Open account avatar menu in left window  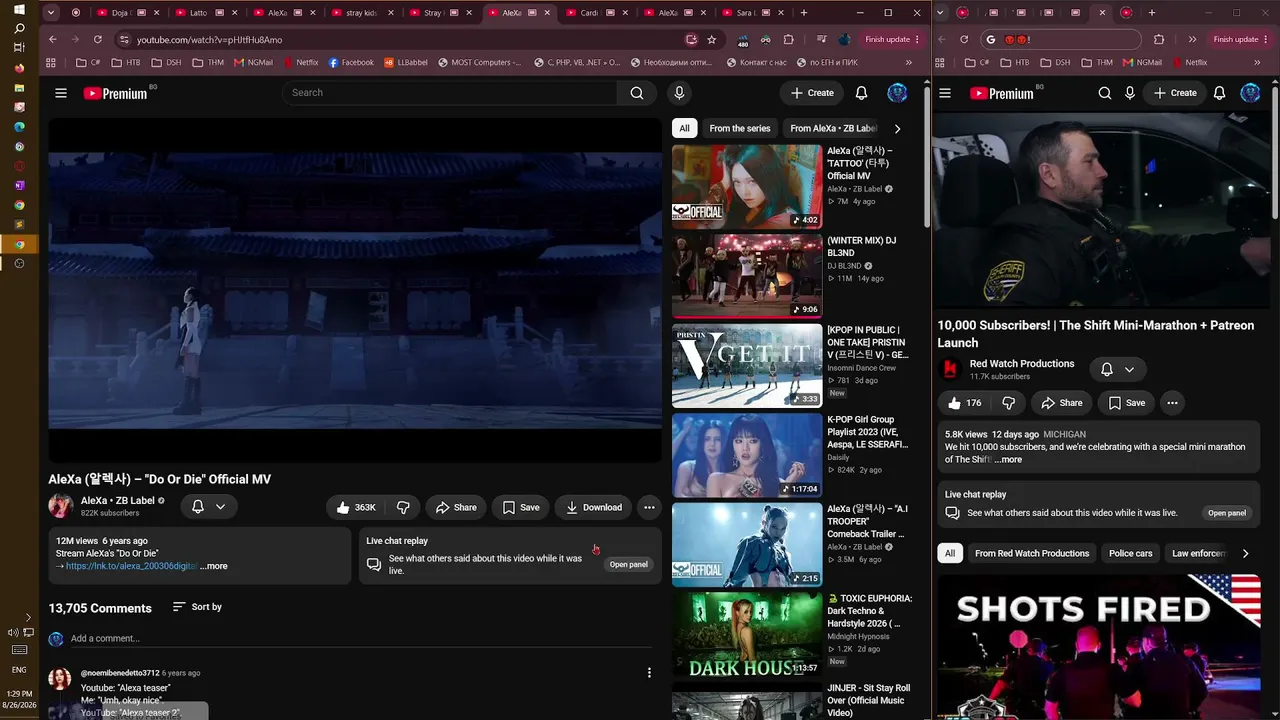(x=897, y=93)
